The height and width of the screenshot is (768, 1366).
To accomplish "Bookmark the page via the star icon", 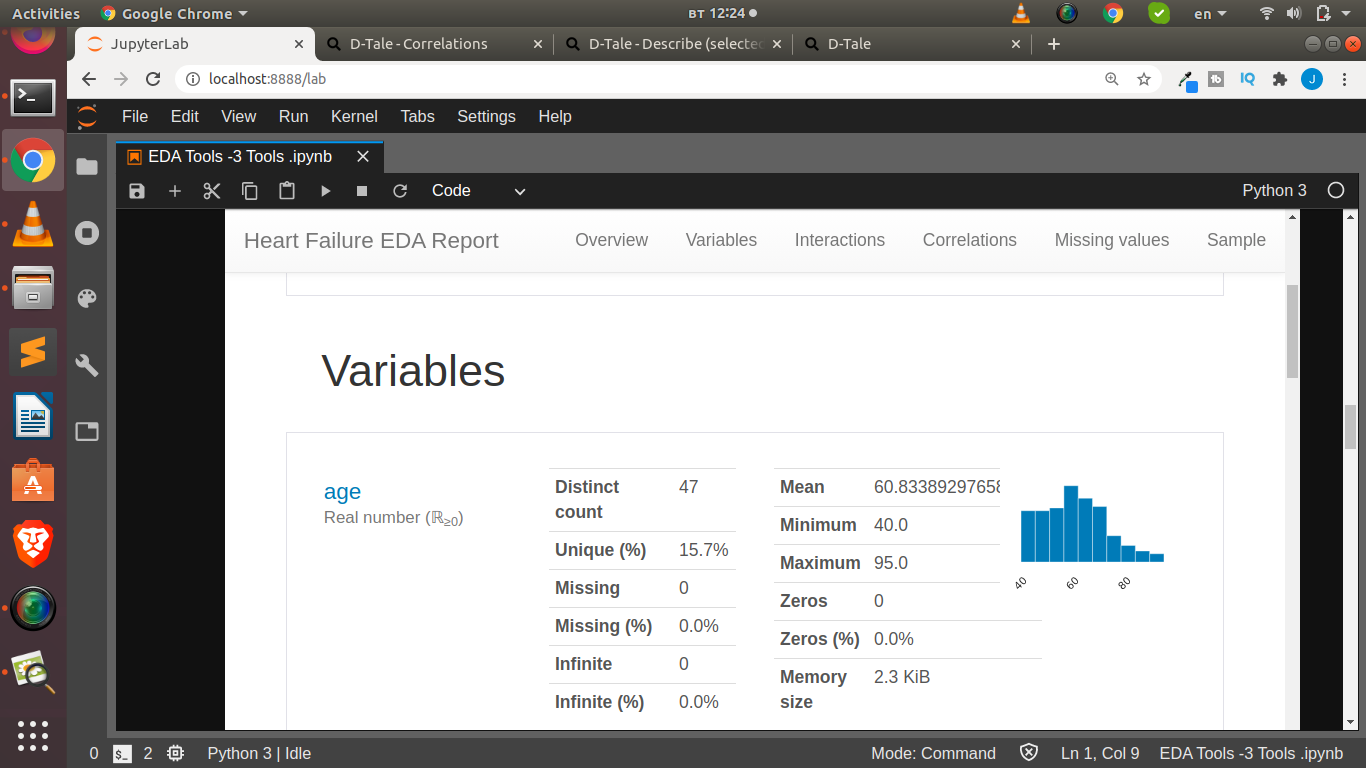I will (1143, 78).
